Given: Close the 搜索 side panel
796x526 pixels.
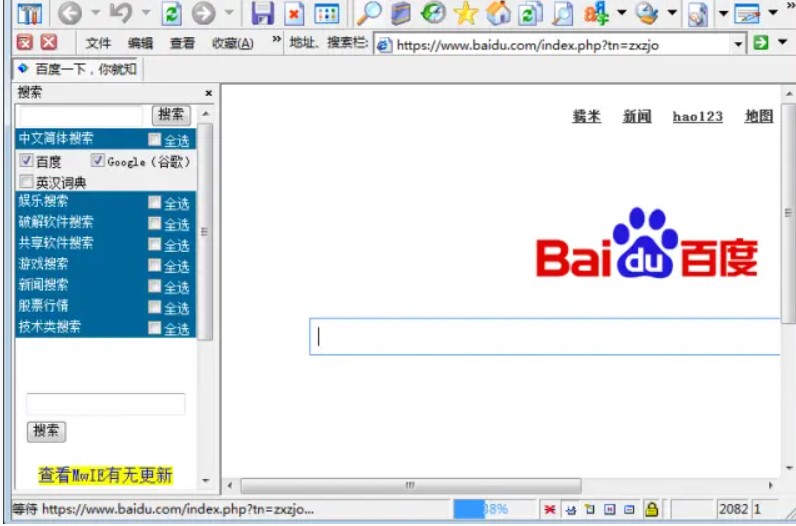Looking at the screenshot, I should (208, 93).
